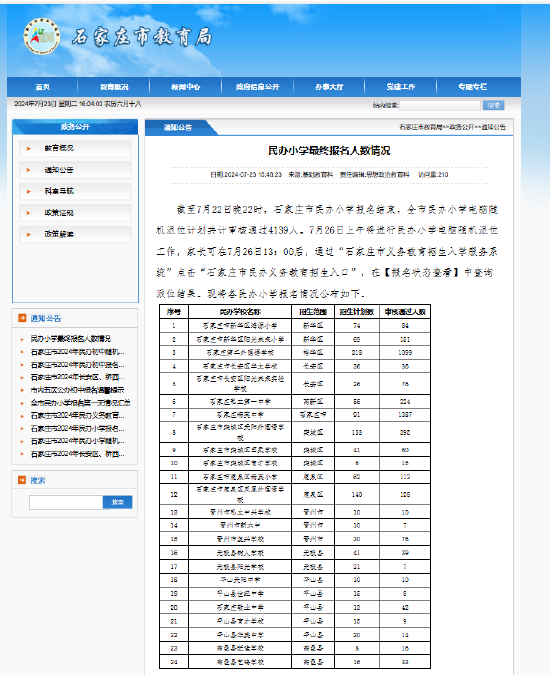This screenshot has width=550, height=675.
Task: Click cell value 133 in row 8
Action: coord(357,432)
